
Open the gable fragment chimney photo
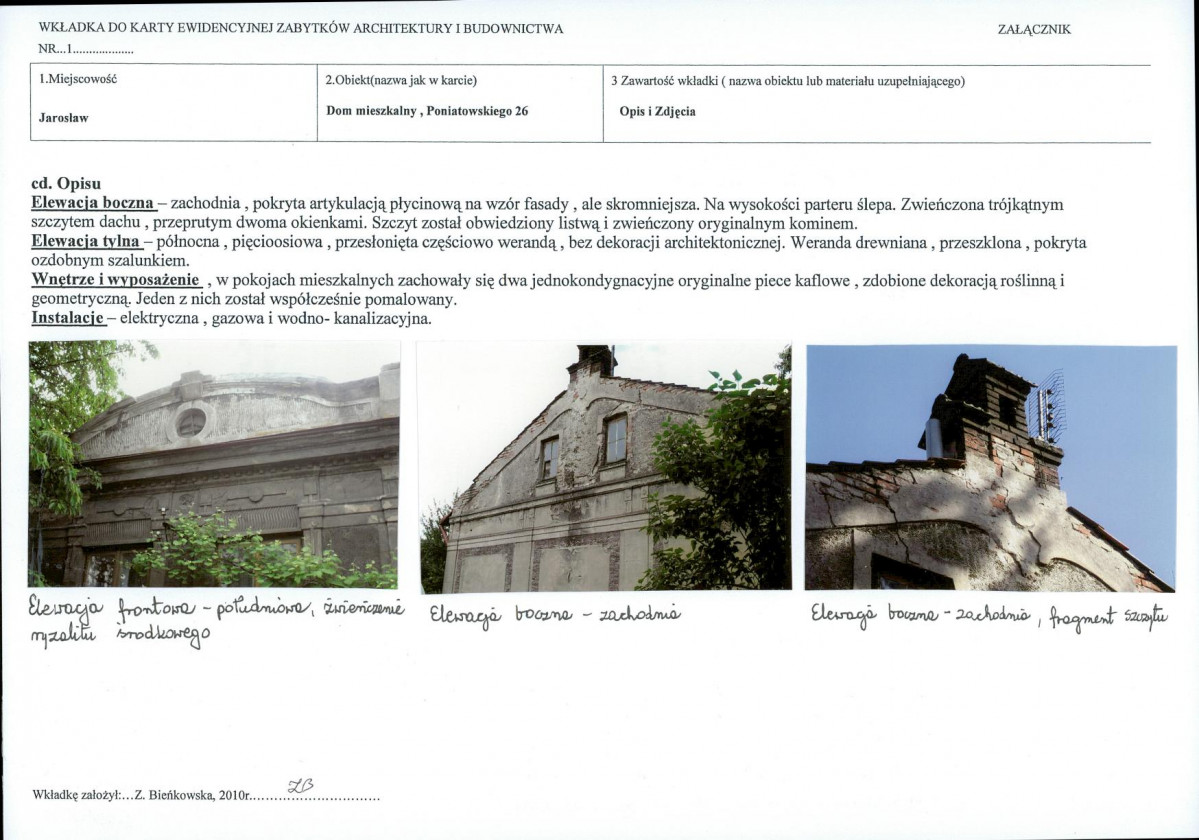[x=991, y=468]
